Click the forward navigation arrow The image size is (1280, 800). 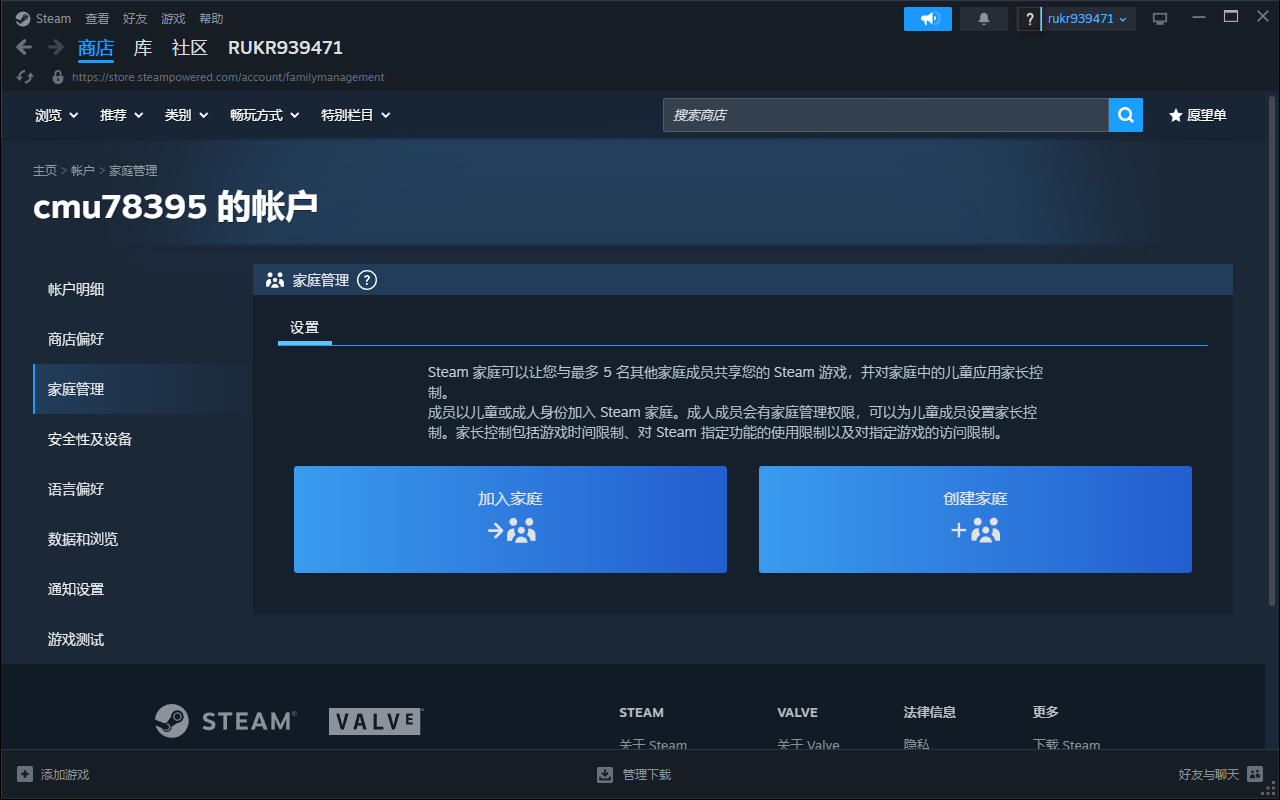tap(56, 47)
